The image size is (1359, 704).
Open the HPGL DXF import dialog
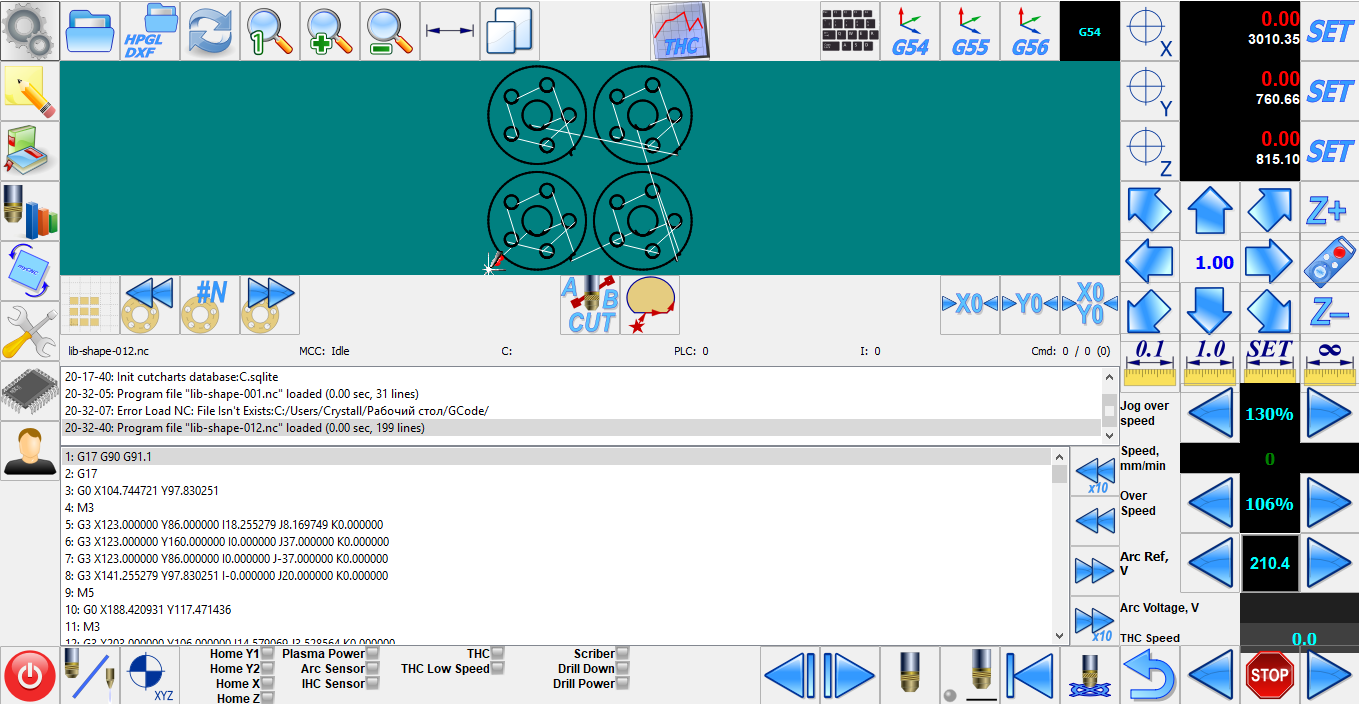click(x=150, y=31)
